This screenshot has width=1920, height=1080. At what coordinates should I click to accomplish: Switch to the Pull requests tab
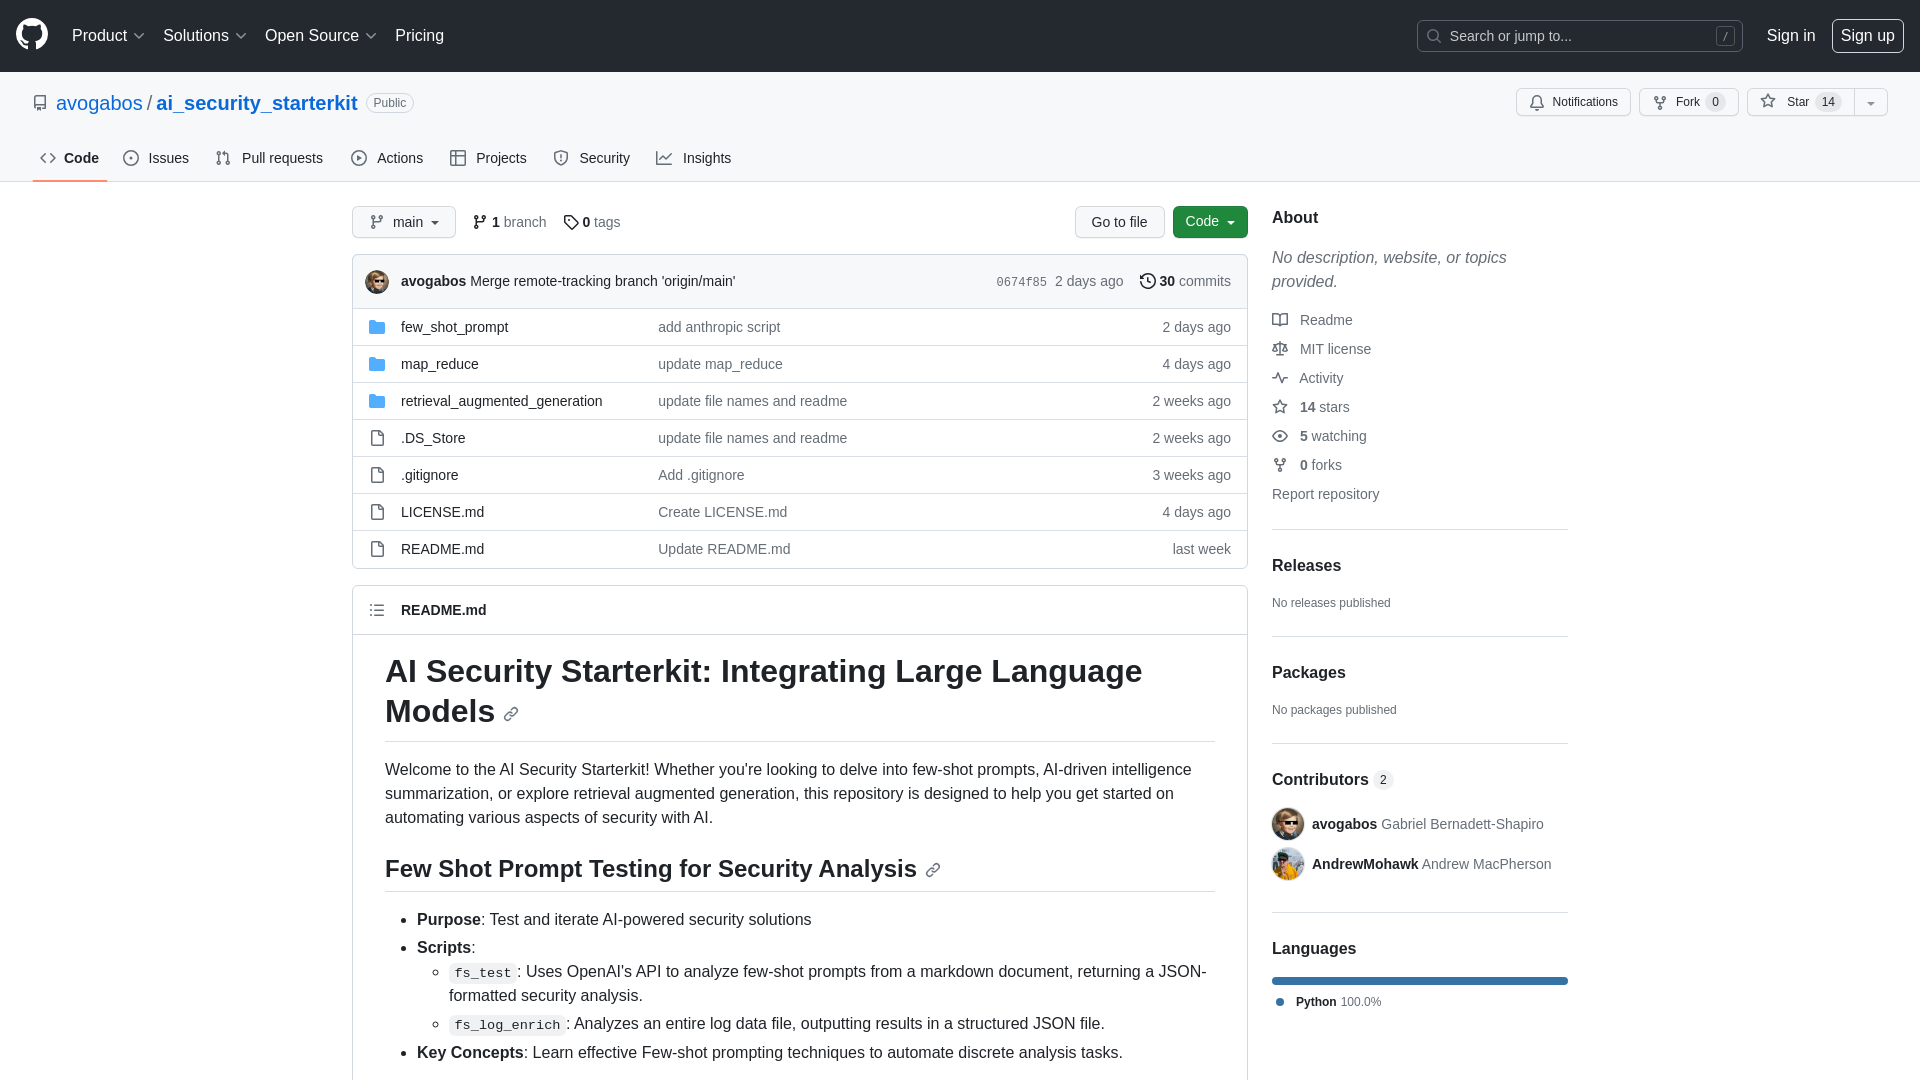click(x=269, y=158)
